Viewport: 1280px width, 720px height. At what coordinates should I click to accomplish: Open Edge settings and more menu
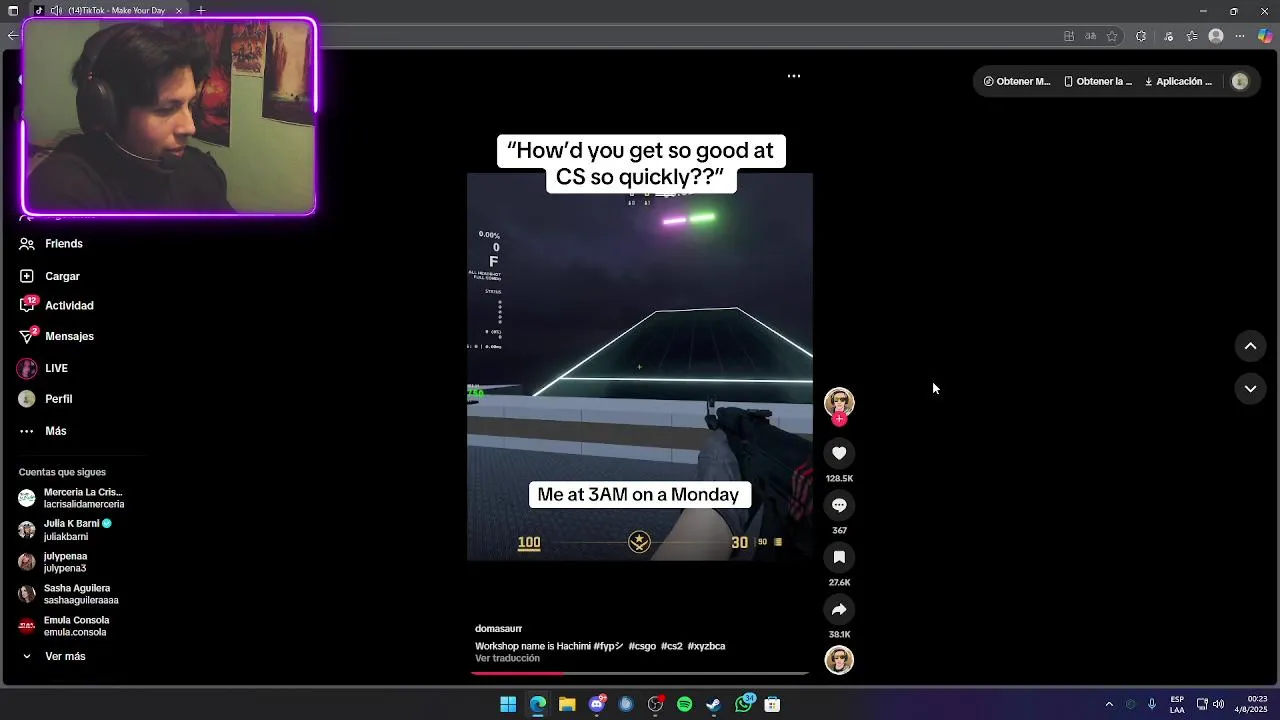(x=1240, y=36)
